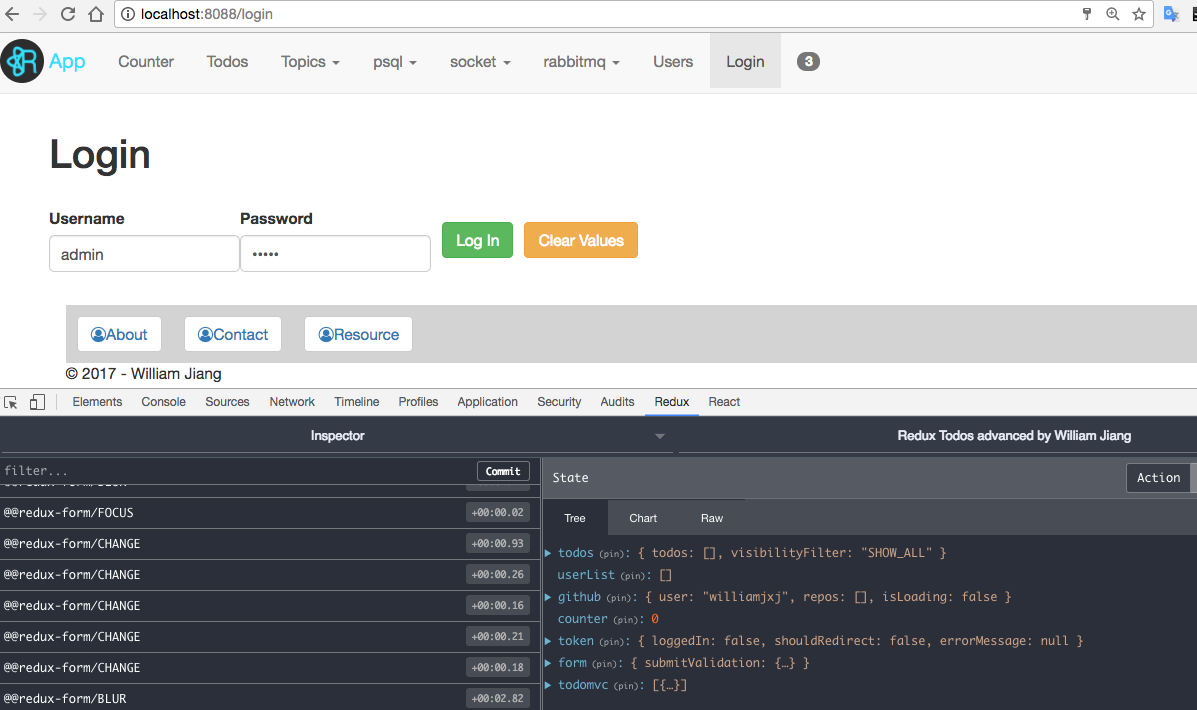Click the user icon on Contact button
Screen dimensions: 1197x710
click(x=205, y=334)
